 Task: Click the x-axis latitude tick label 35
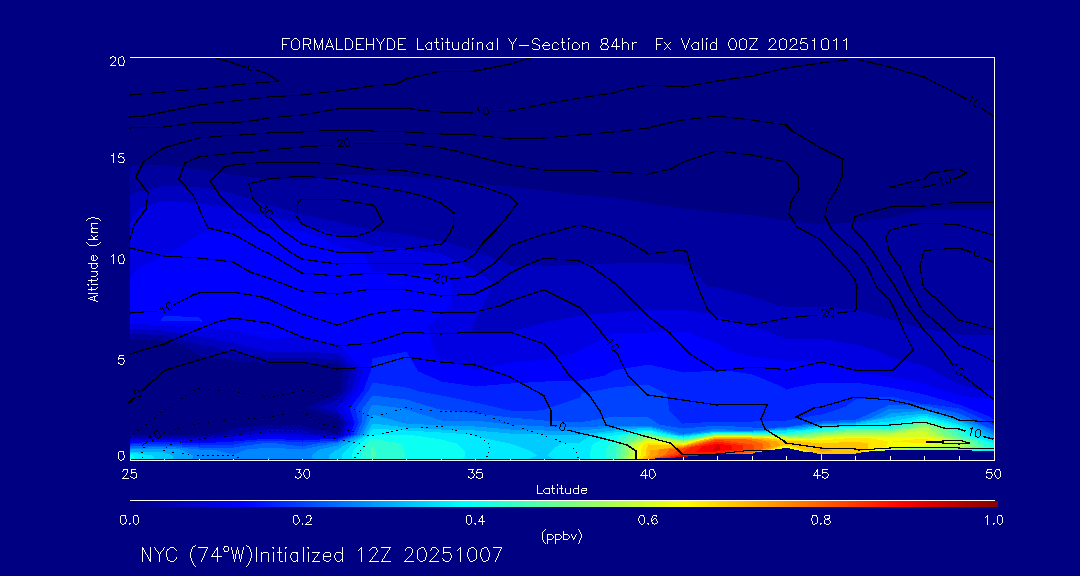475,473
